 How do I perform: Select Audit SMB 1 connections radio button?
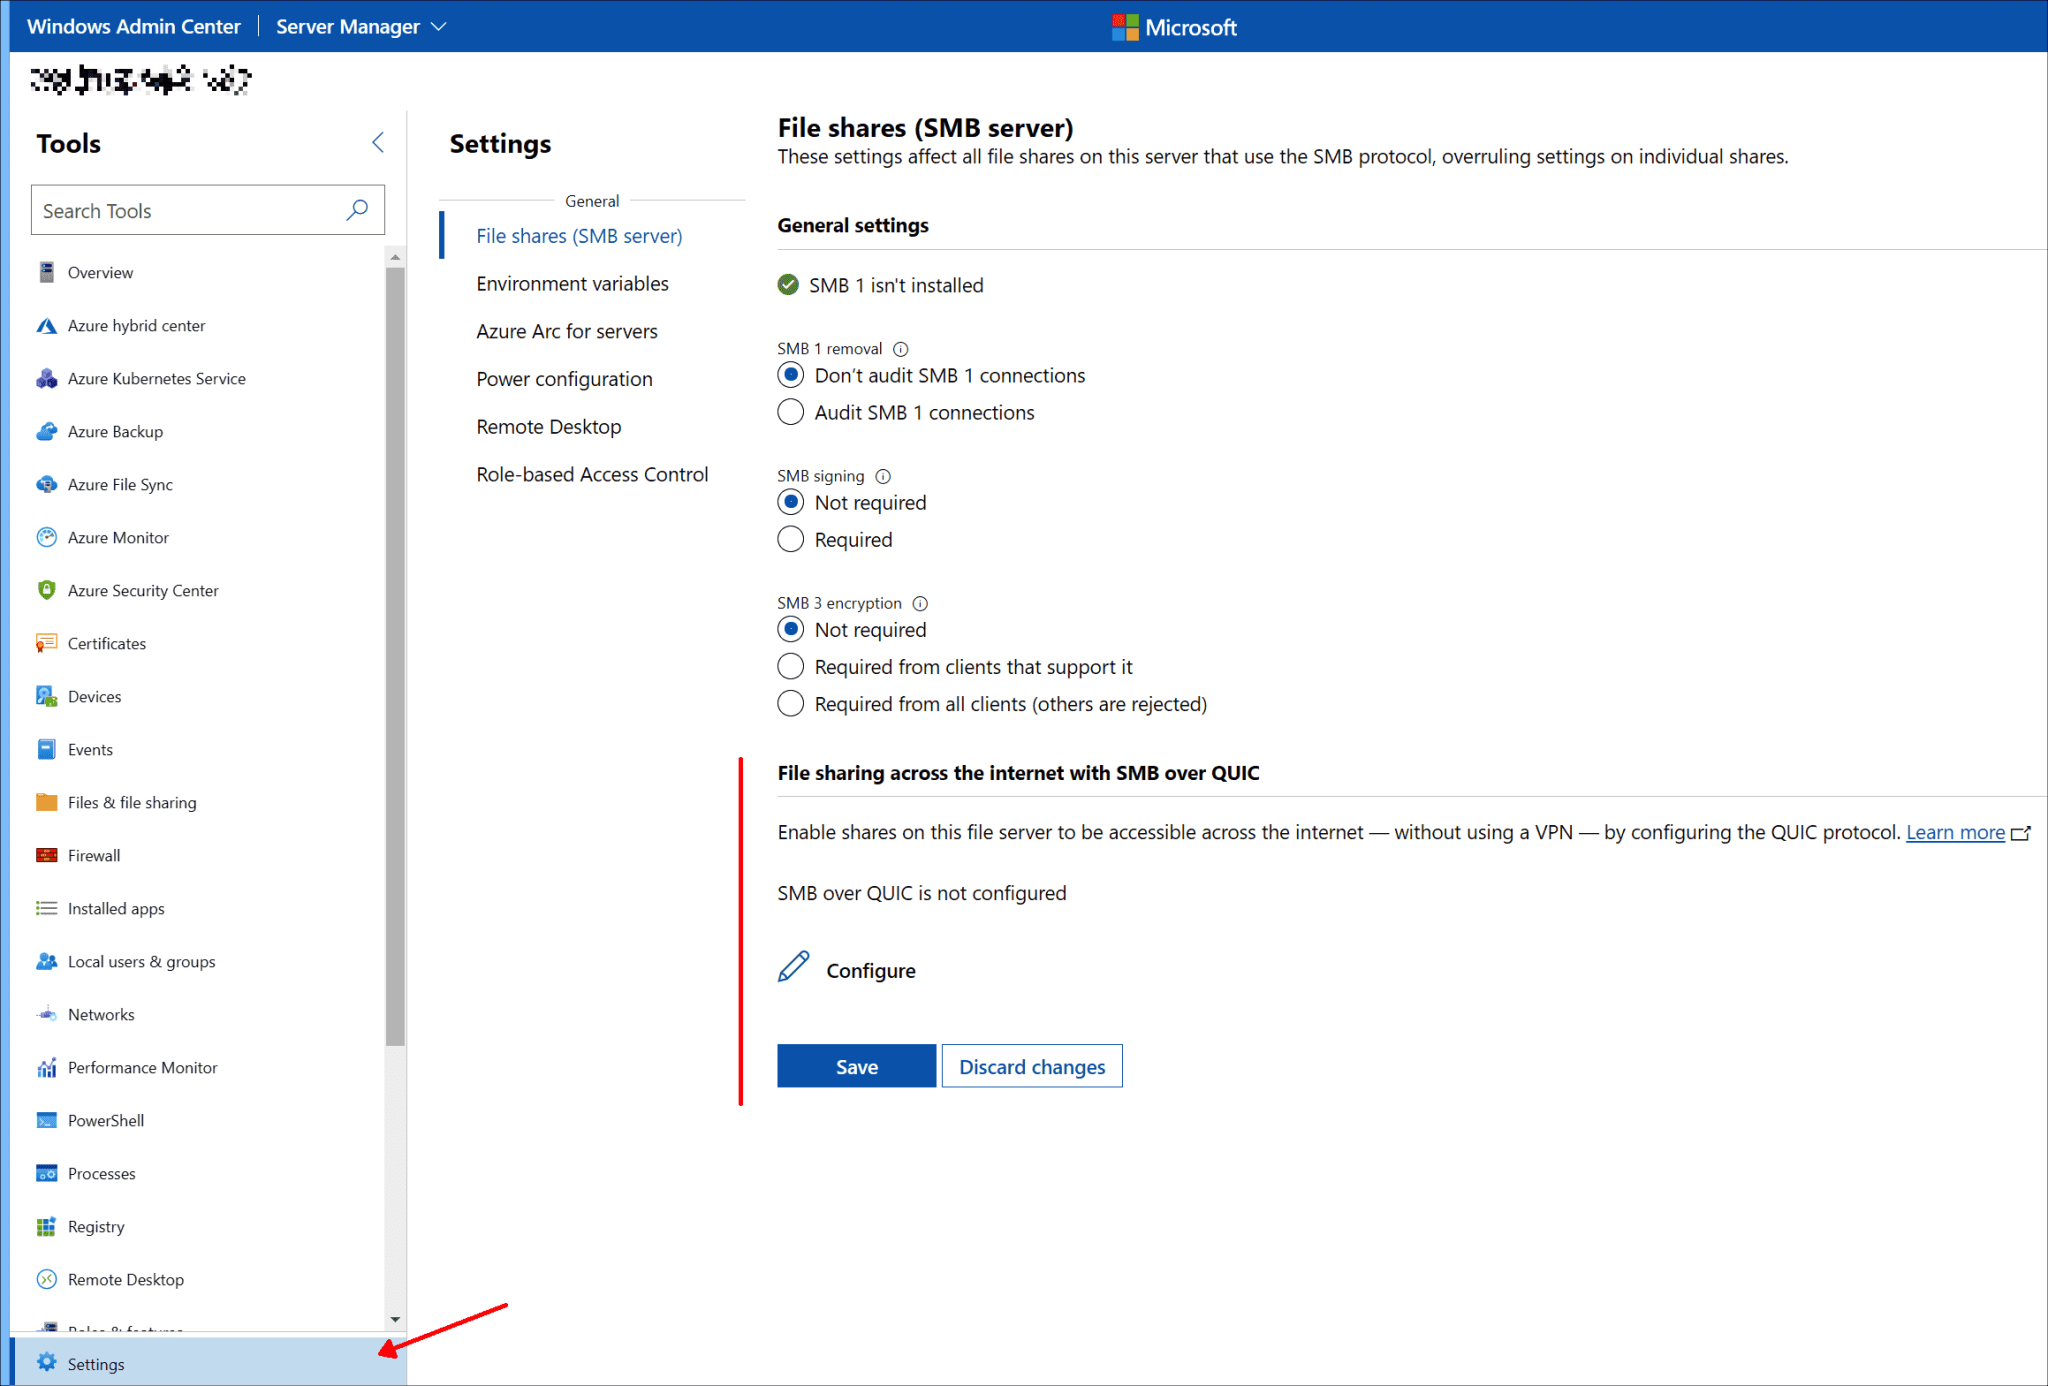(x=789, y=411)
